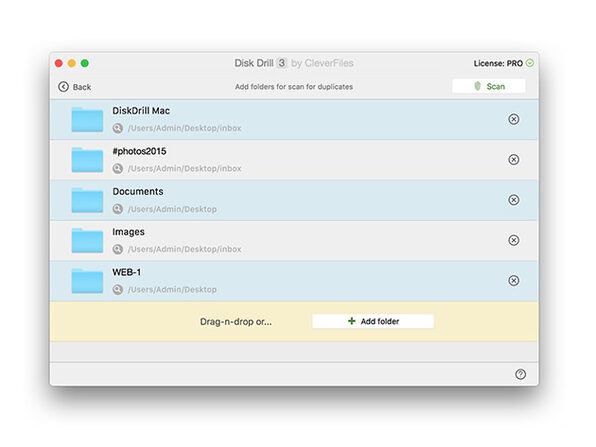Reveal DiskDrill Mac path with magnifier icon
596x447 pixels.
(118, 128)
